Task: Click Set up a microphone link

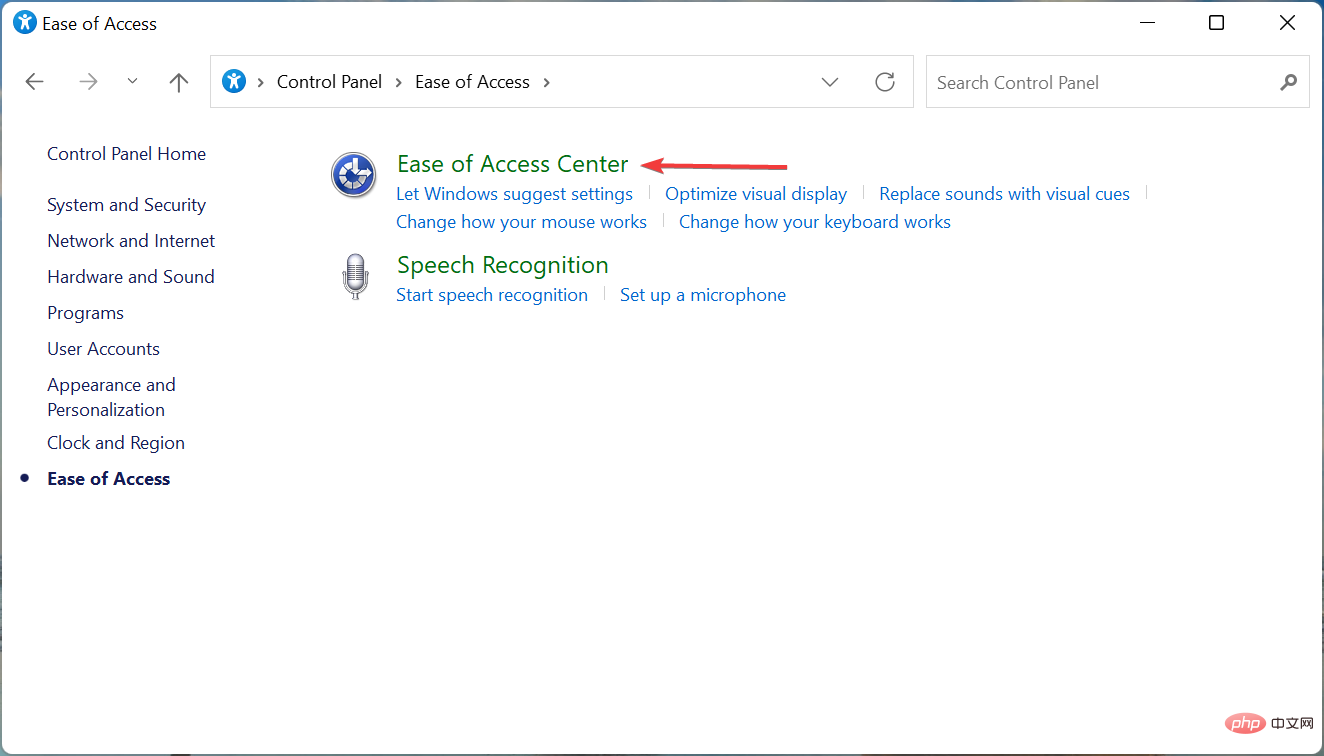Action: 703,295
